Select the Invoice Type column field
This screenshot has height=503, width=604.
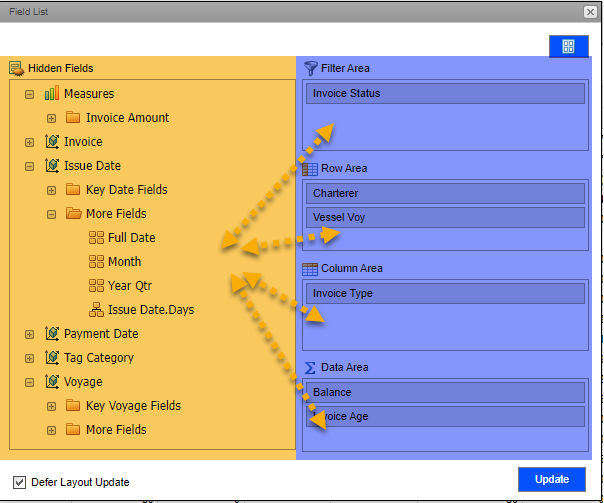point(444,293)
